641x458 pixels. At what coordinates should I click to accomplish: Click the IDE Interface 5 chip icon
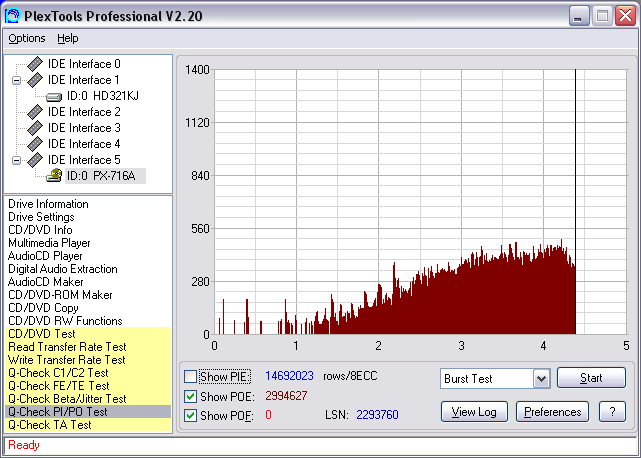(35, 159)
